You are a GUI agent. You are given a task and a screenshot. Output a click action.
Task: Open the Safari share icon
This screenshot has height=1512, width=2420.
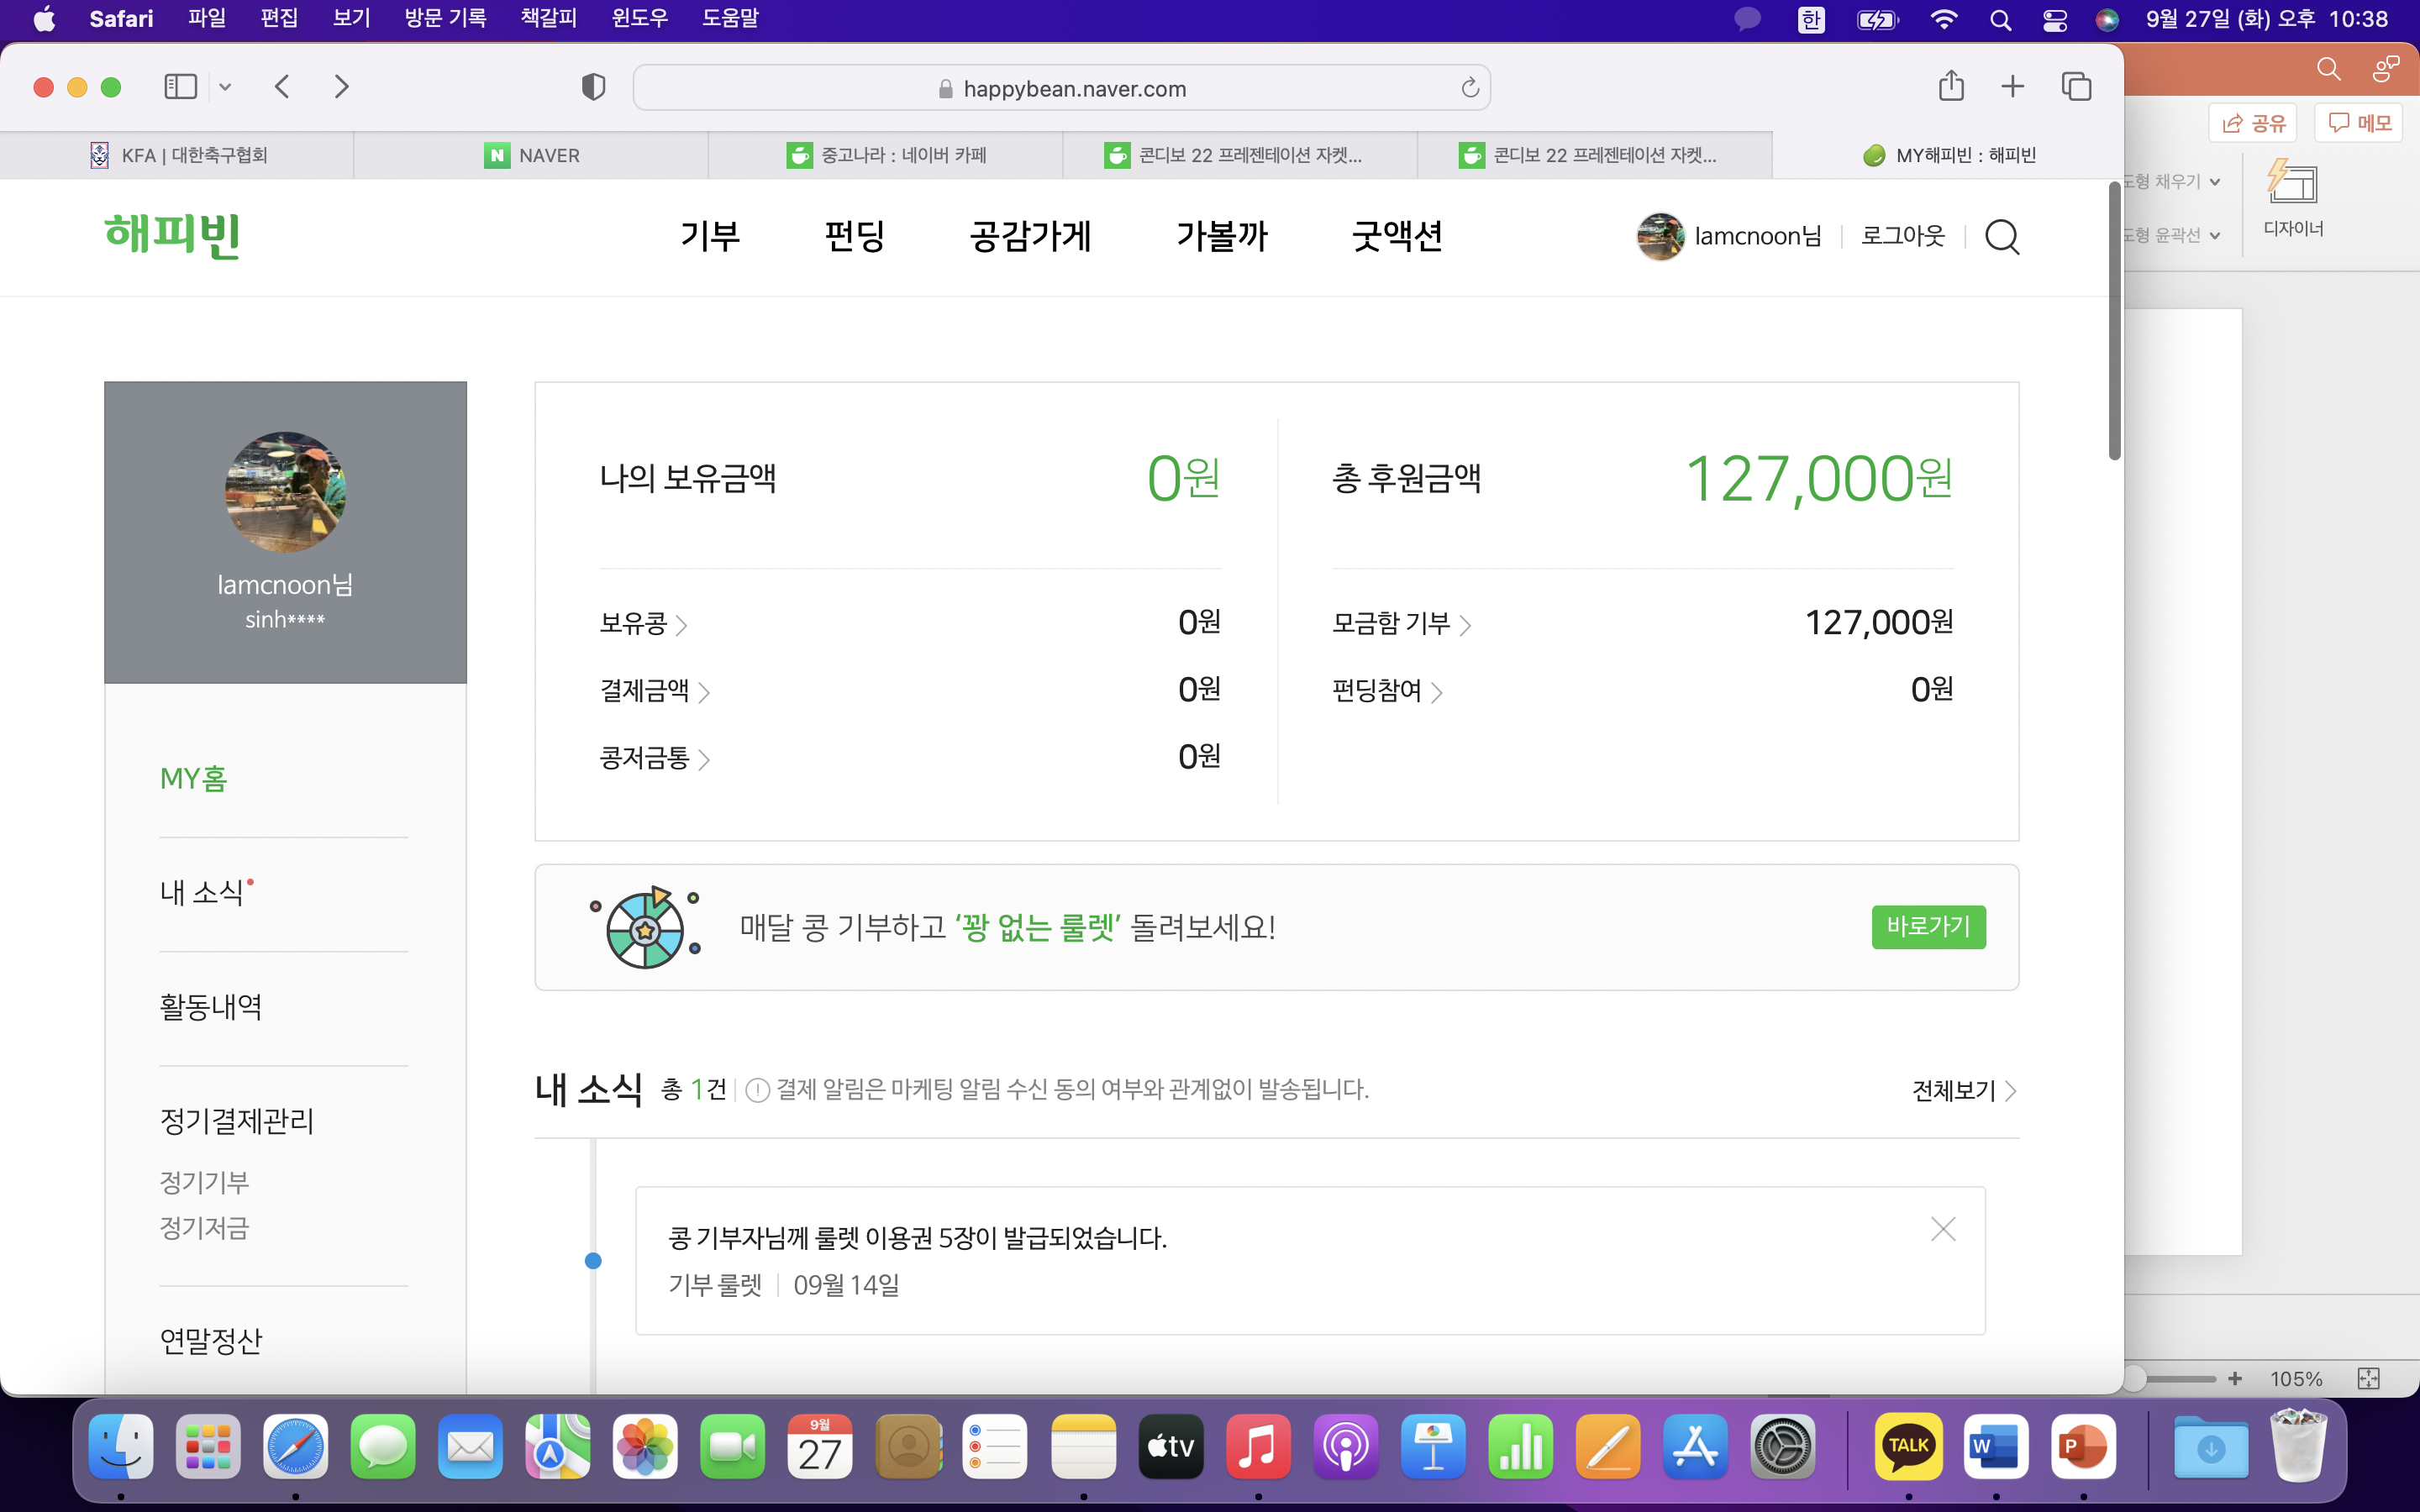(x=1951, y=86)
